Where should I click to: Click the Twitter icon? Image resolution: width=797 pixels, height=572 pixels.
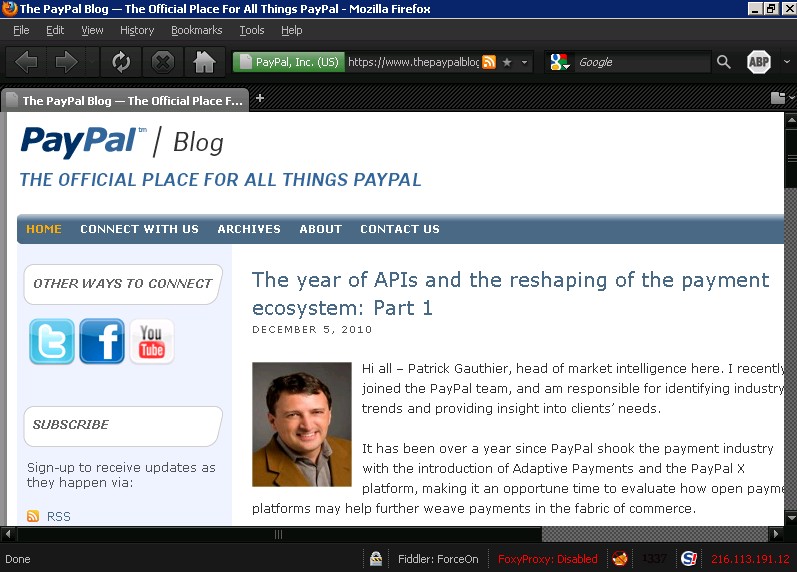pos(52,341)
